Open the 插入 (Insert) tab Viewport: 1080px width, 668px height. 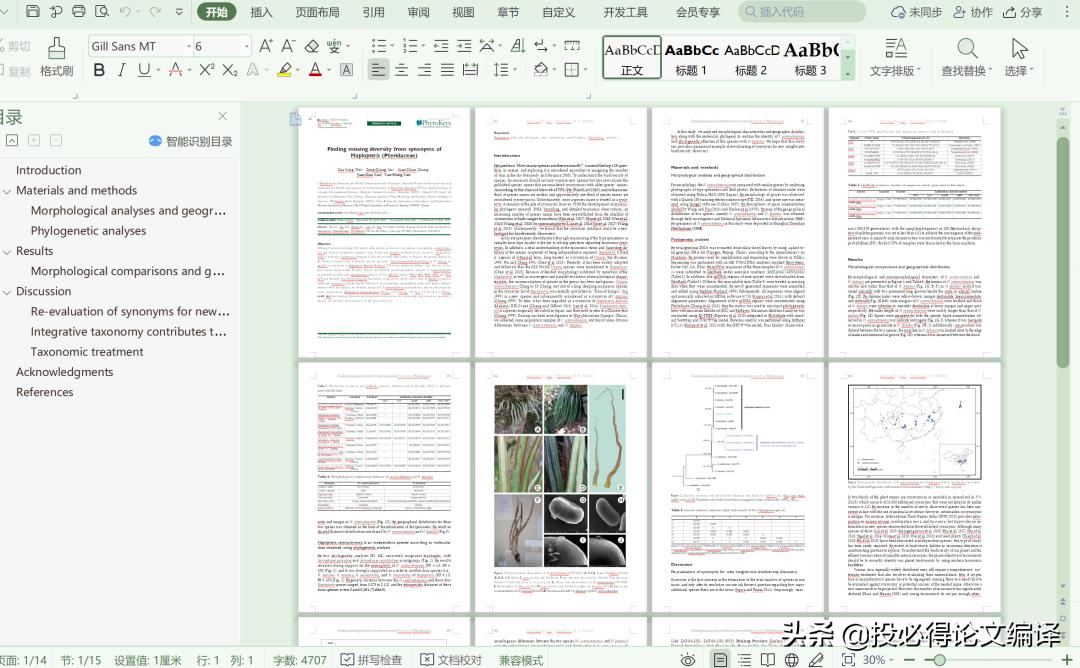coord(261,12)
